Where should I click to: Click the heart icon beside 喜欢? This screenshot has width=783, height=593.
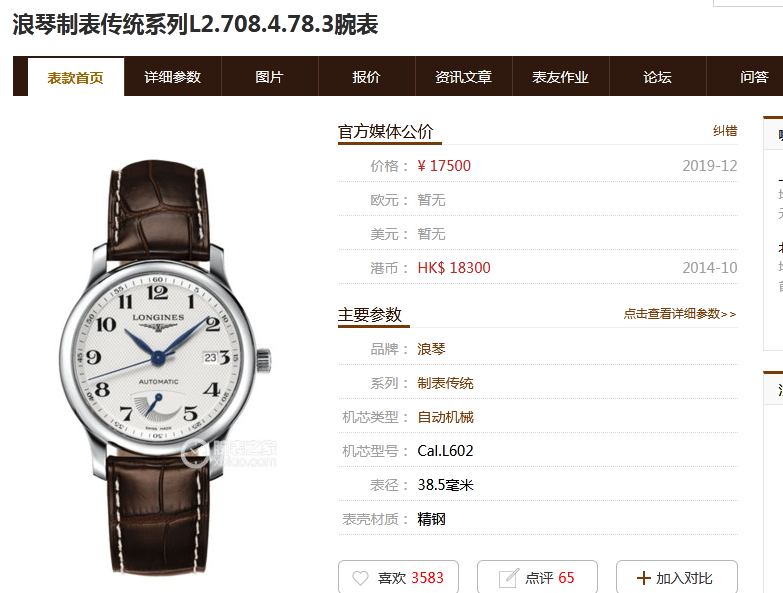(360, 578)
